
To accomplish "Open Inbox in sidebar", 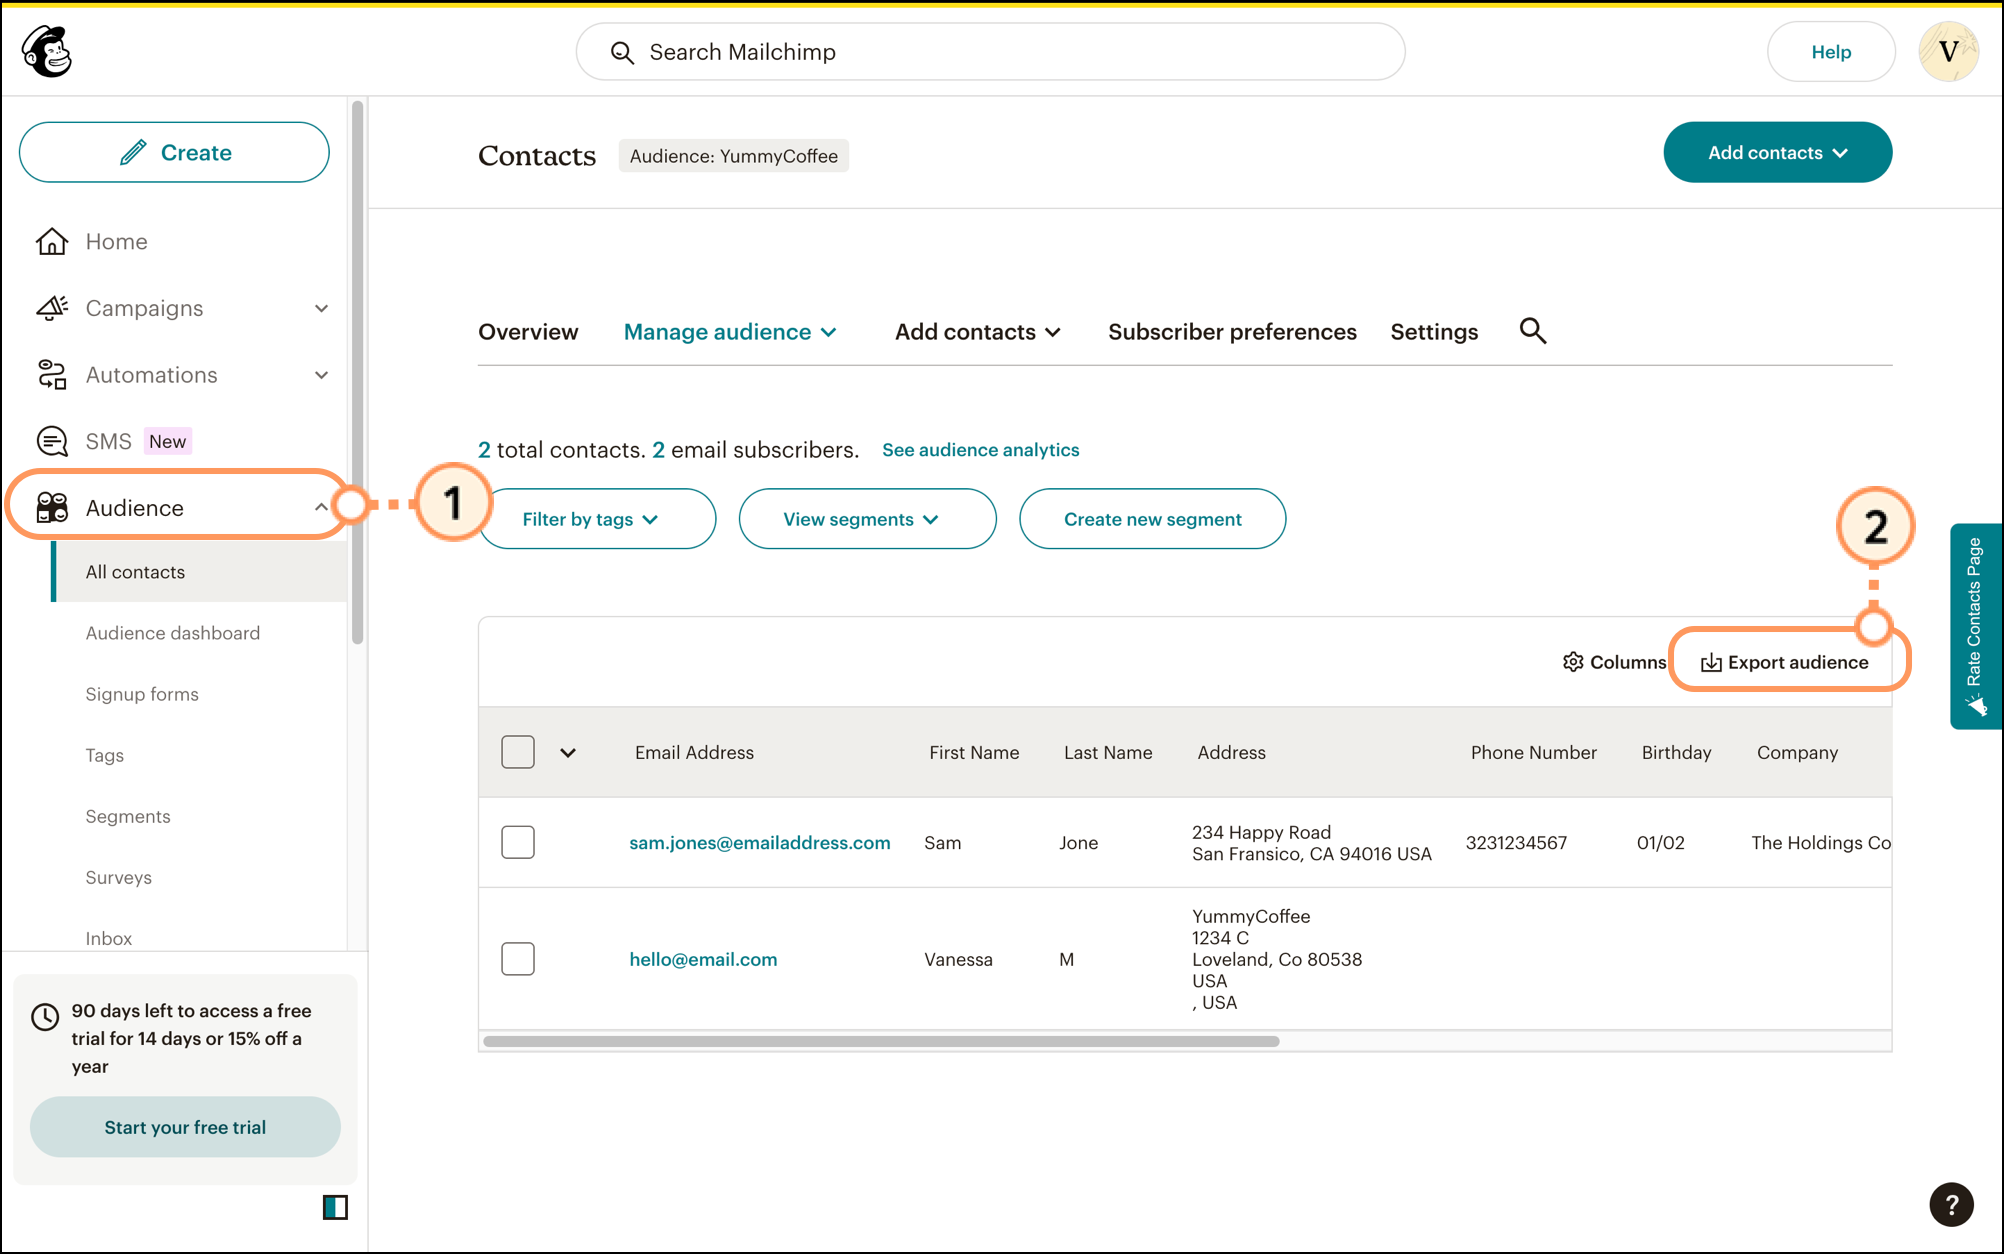I will pyautogui.click(x=109, y=938).
